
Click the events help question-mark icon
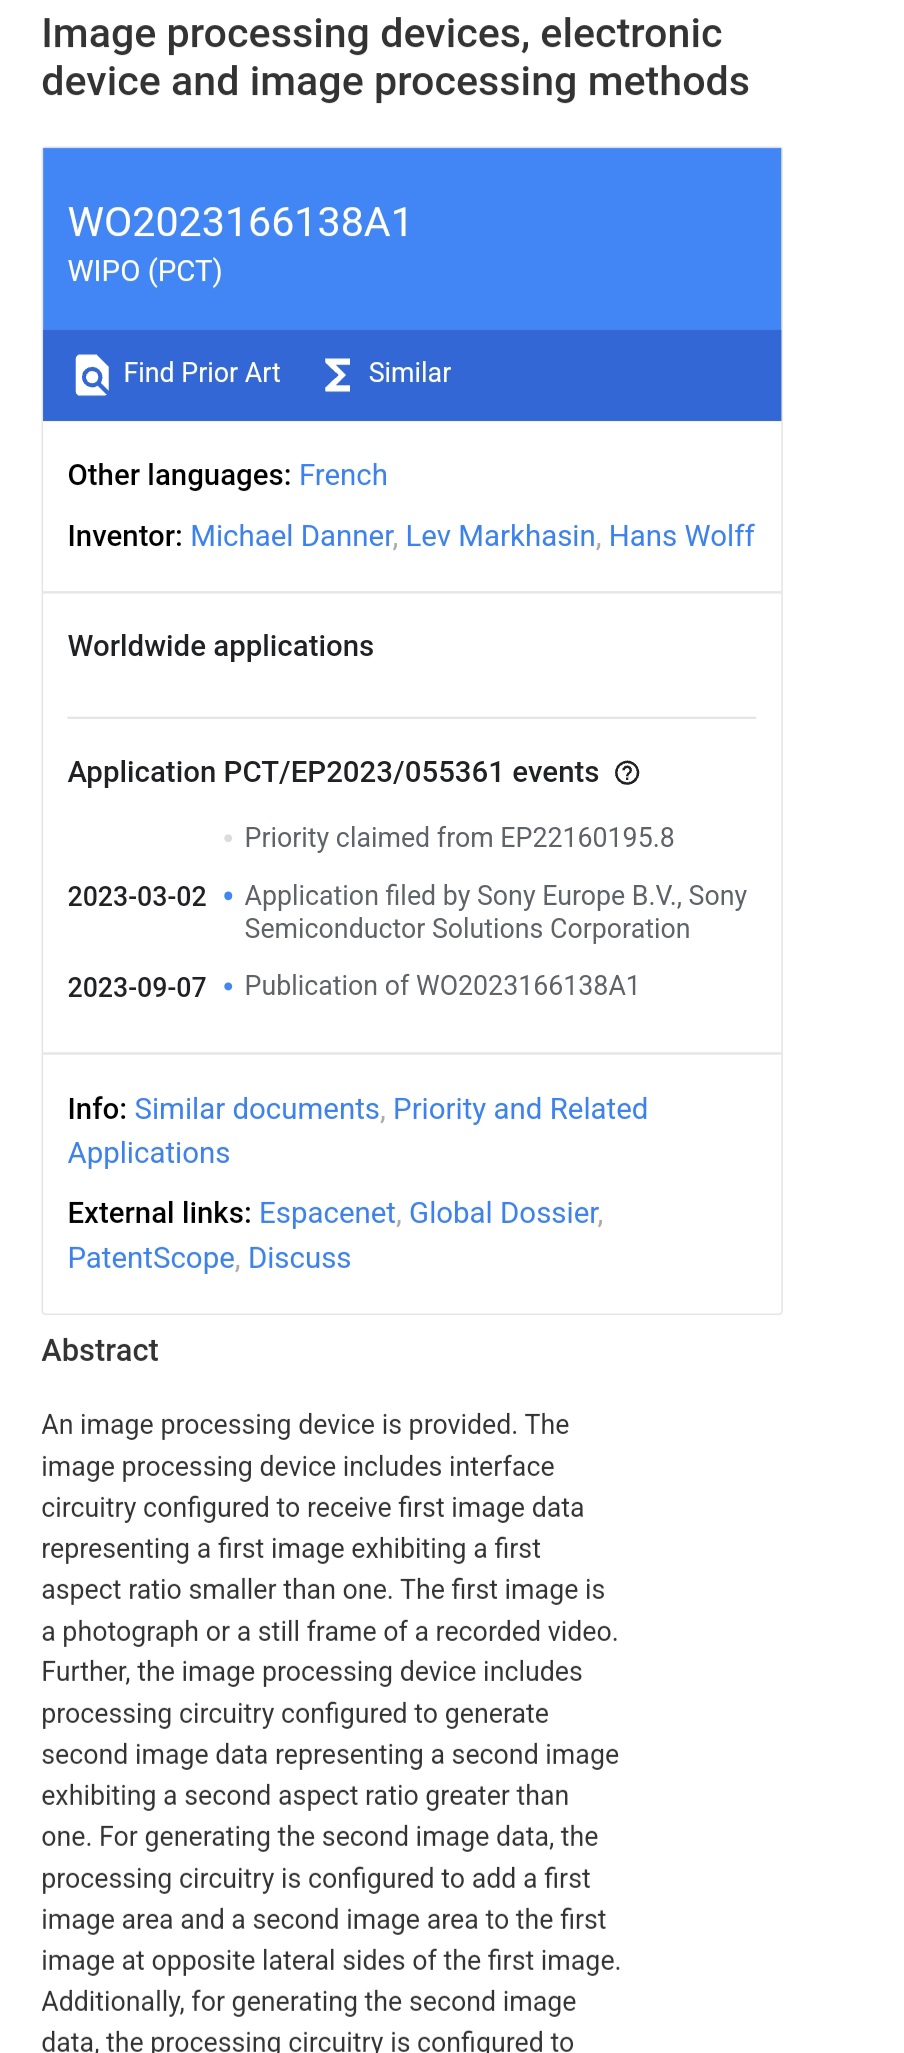click(x=627, y=773)
